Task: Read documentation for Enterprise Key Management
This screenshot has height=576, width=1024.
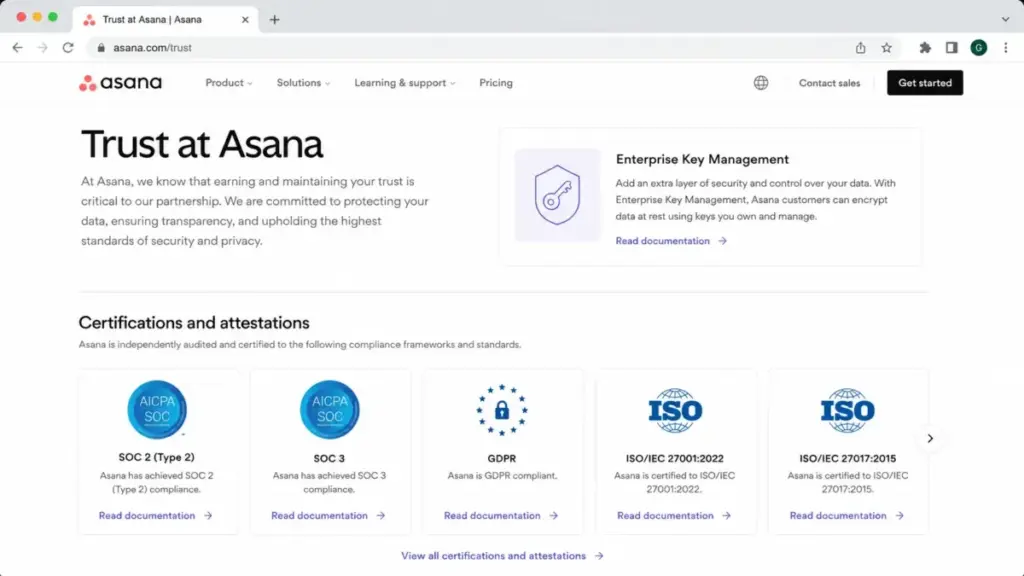Action: [x=671, y=241]
